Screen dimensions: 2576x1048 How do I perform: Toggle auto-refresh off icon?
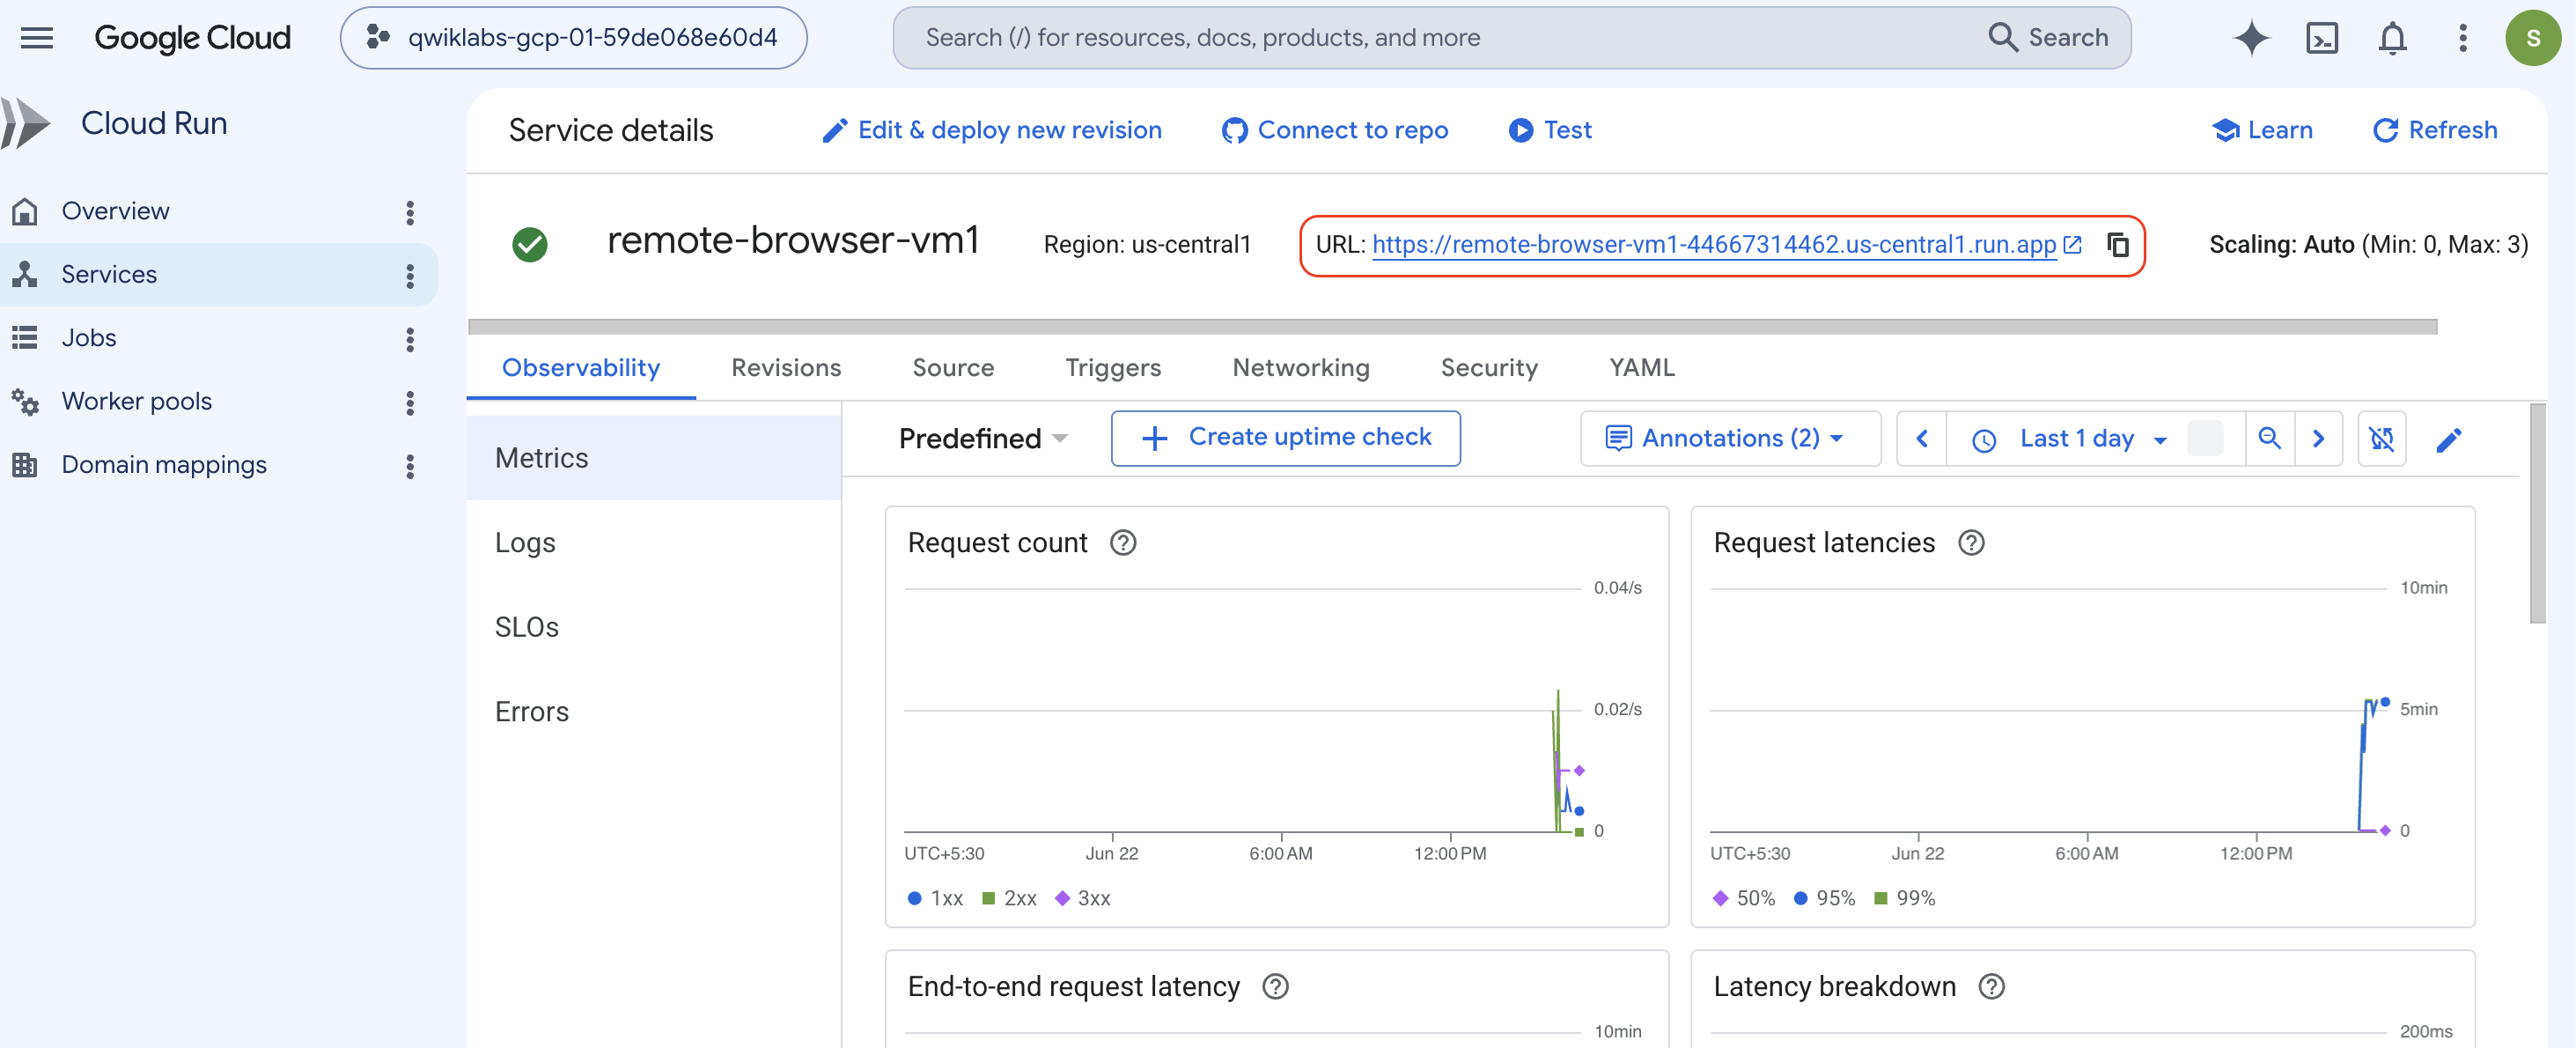[2381, 438]
